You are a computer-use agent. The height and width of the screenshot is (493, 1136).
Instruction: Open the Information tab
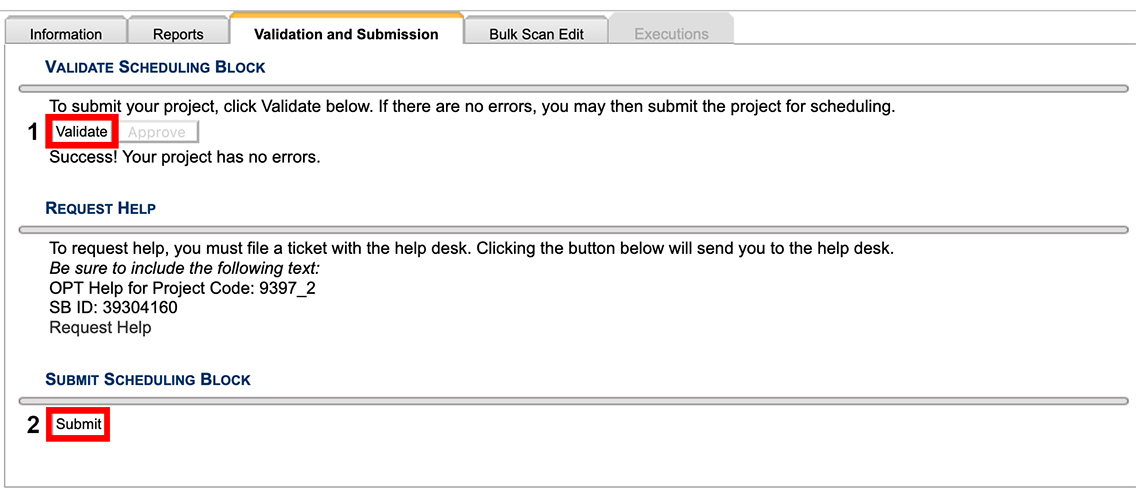66,34
